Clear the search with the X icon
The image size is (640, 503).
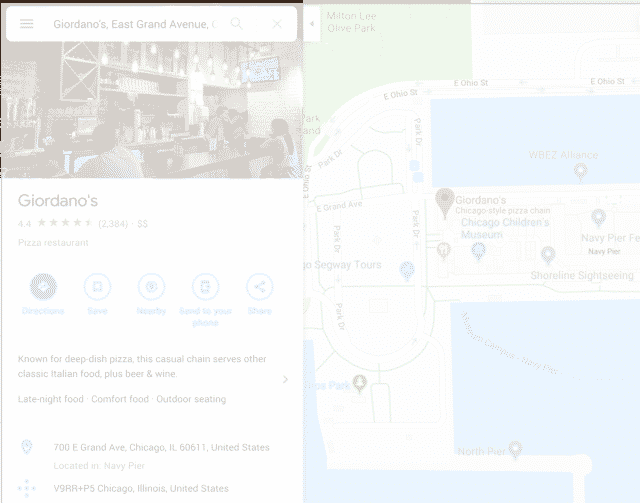(277, 24)
